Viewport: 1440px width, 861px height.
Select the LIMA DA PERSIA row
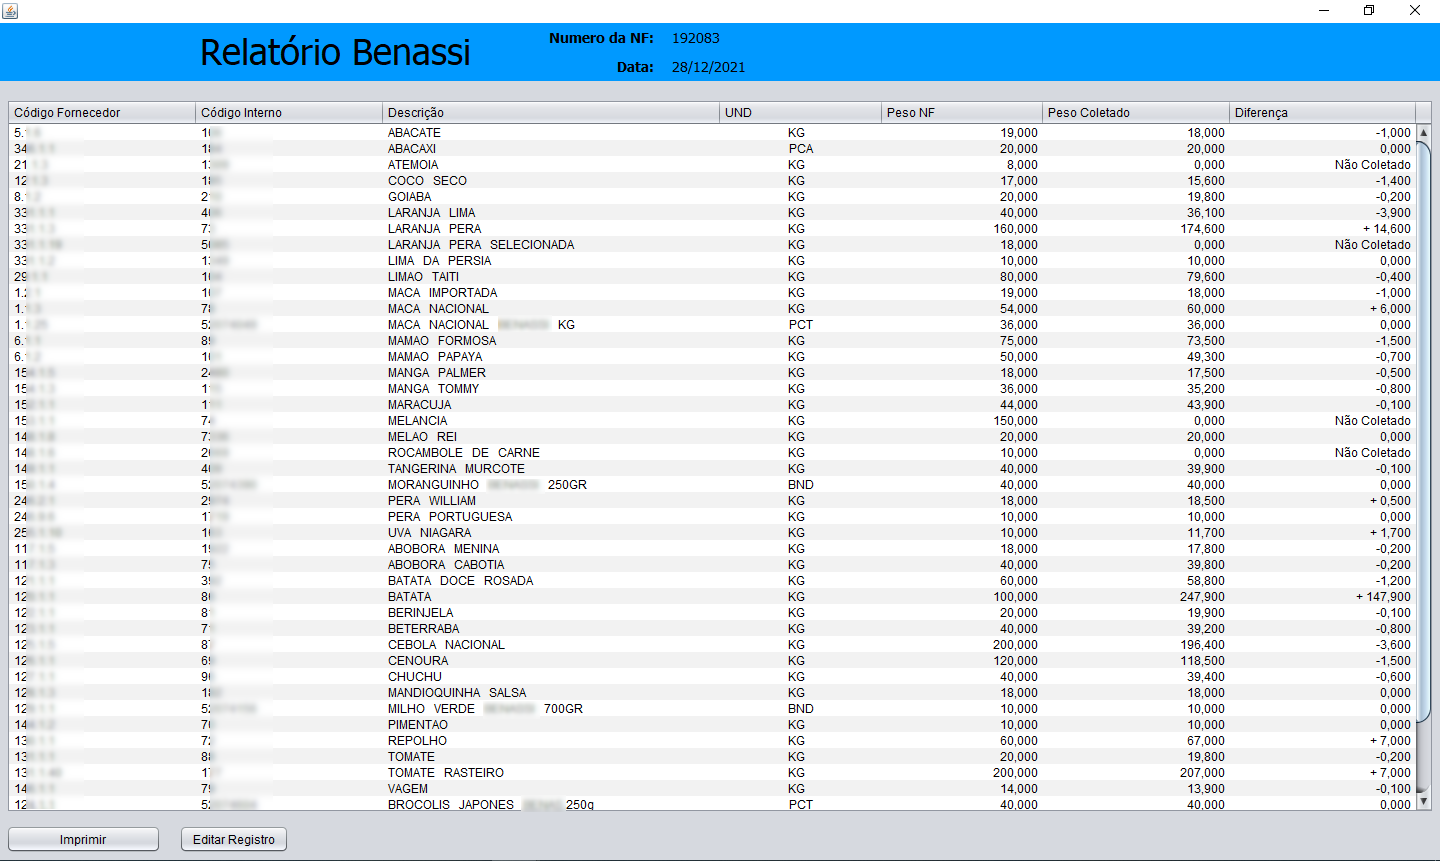click(712, 261)
